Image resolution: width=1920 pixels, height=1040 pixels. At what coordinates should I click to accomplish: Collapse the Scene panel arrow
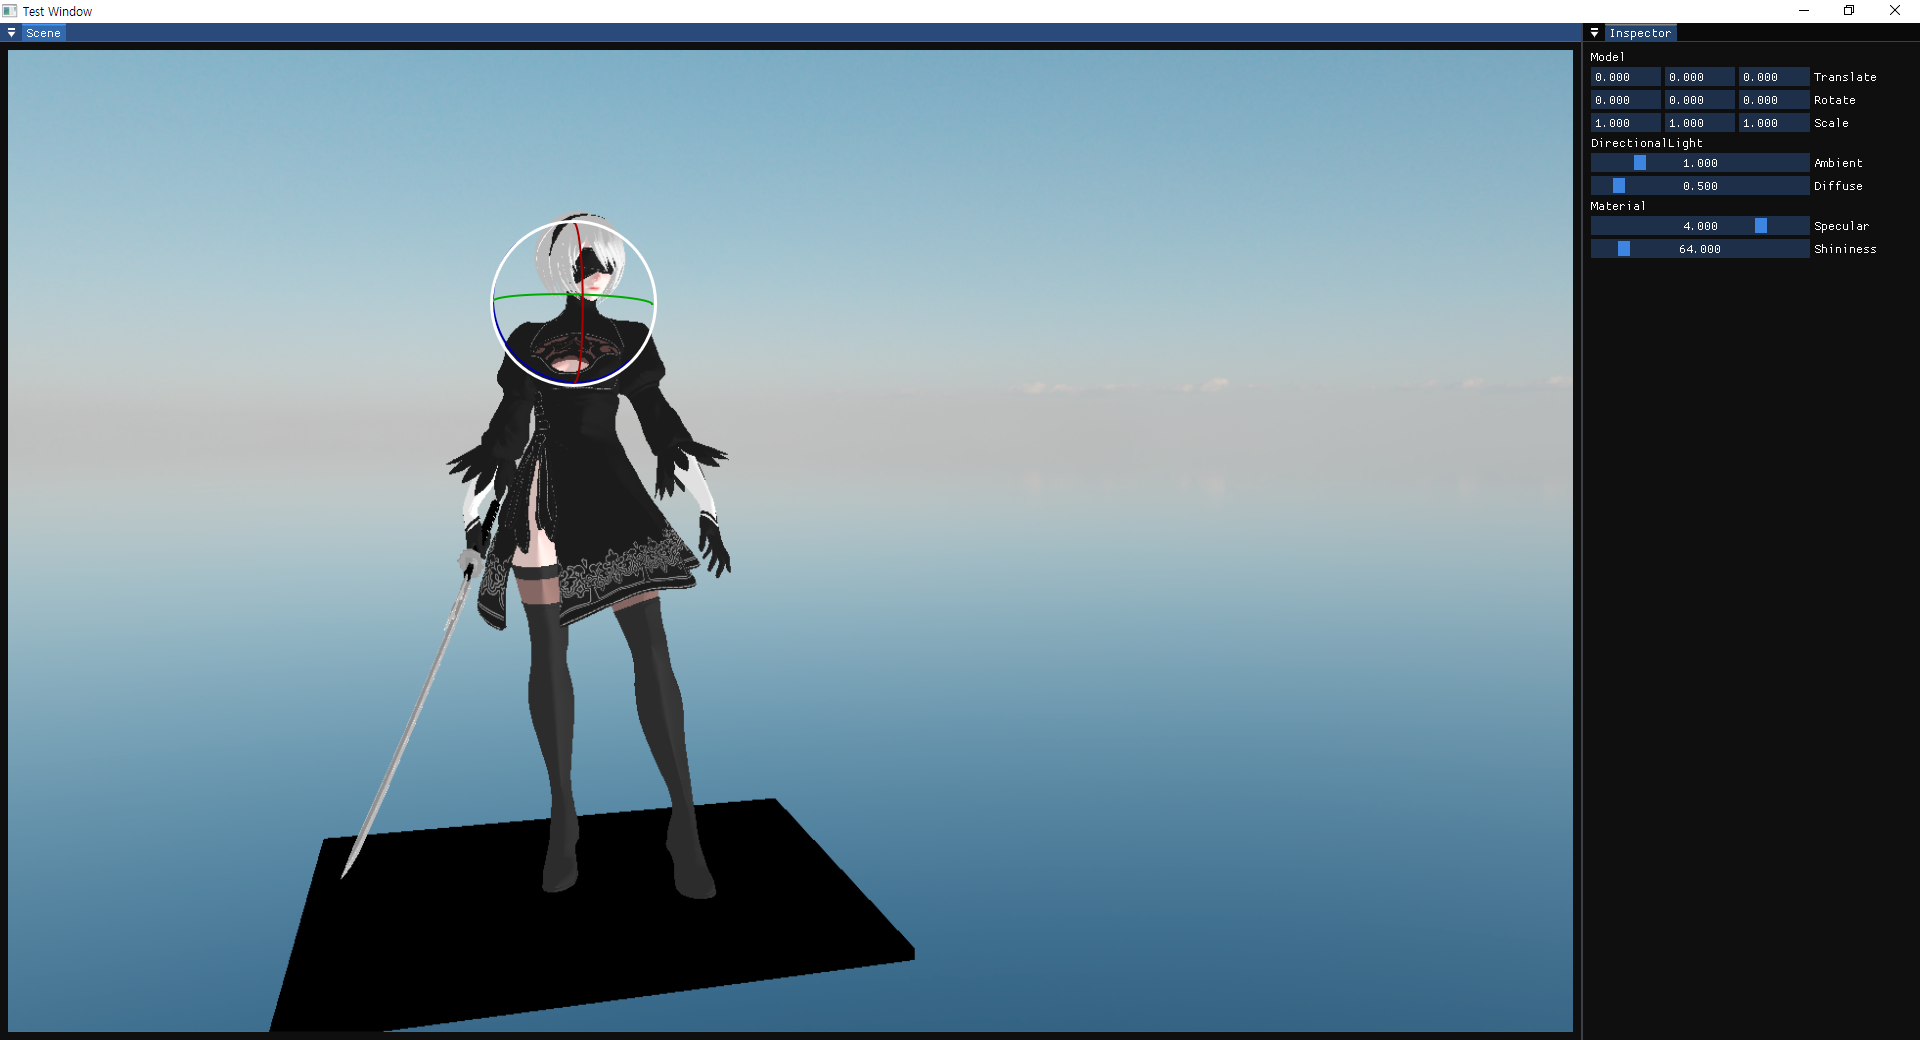click(11, 33)
